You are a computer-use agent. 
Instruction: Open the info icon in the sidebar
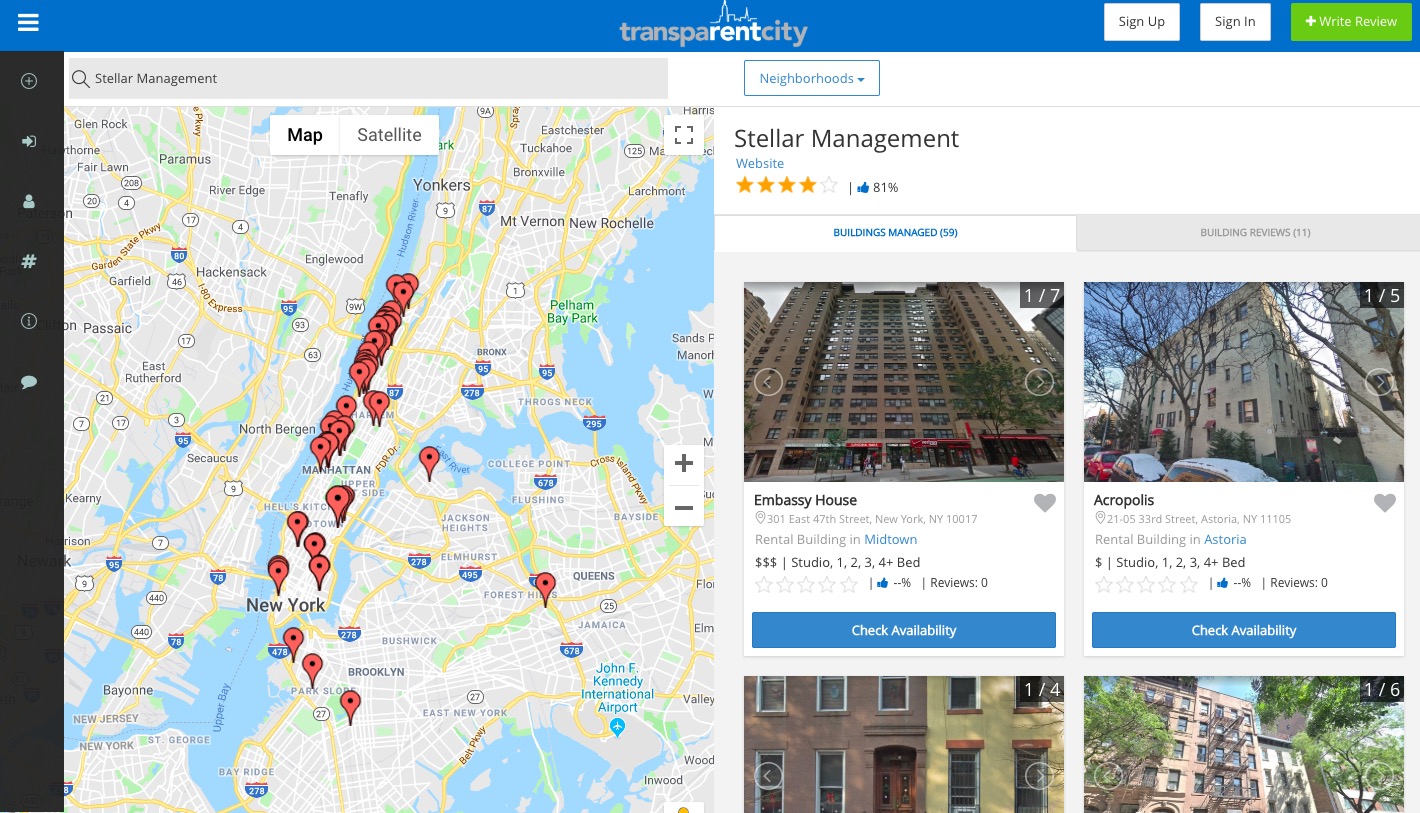click(29, 321)
